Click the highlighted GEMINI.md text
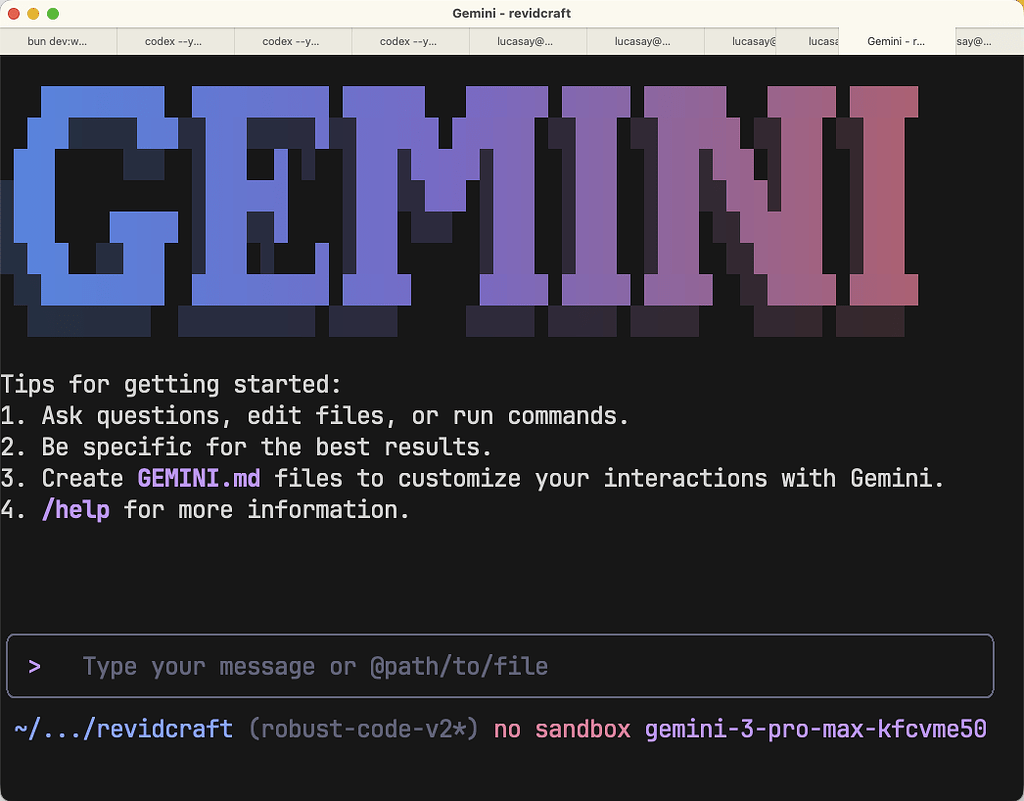Image resolution: width=1024 pixels, height=801 pixels. pos(199,479)
